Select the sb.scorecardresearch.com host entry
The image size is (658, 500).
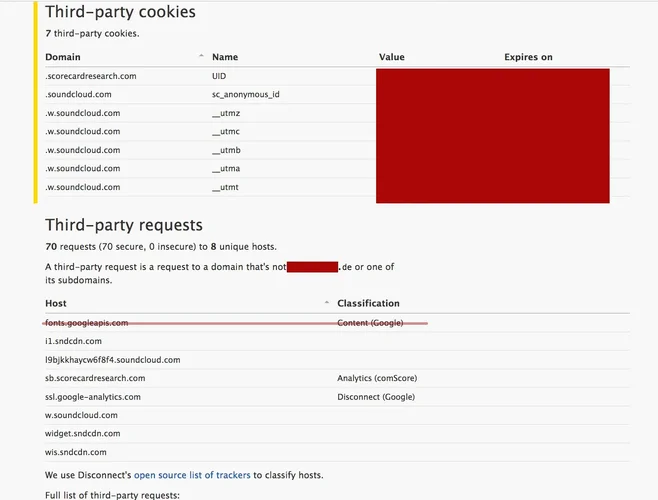pos(95,378)
